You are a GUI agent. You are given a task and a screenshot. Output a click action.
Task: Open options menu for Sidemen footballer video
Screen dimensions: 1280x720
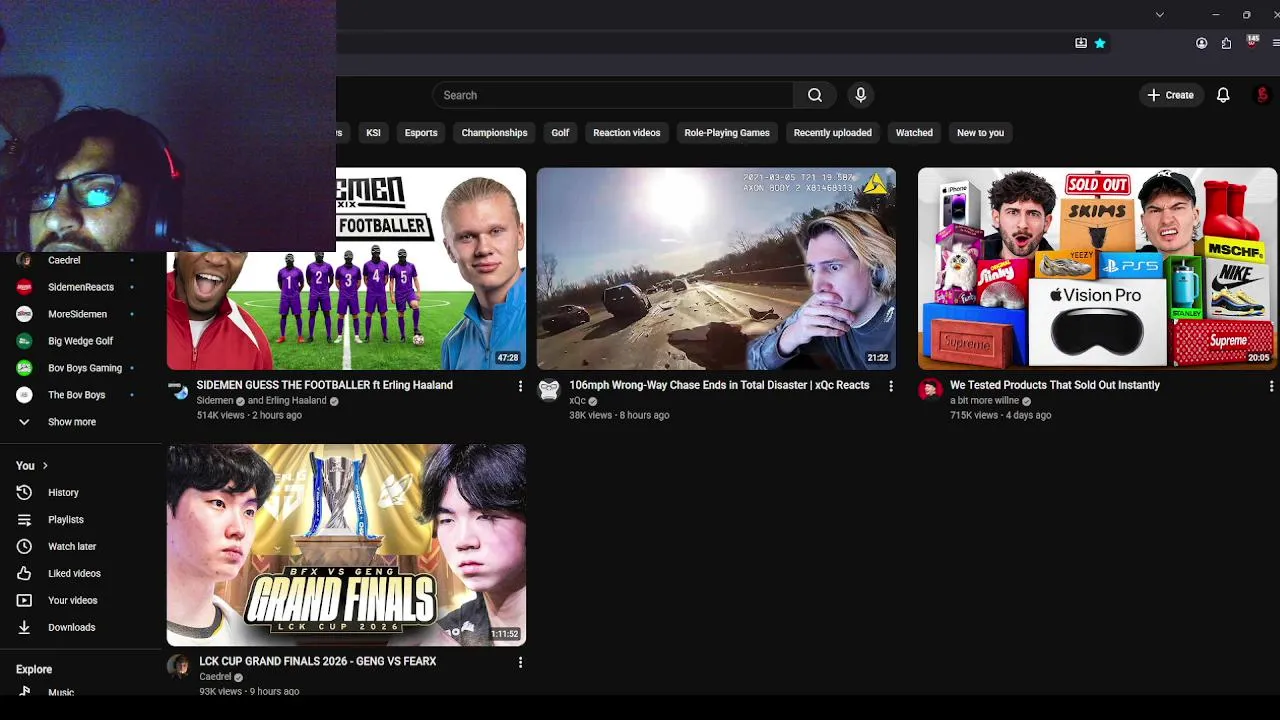point(520,386)
